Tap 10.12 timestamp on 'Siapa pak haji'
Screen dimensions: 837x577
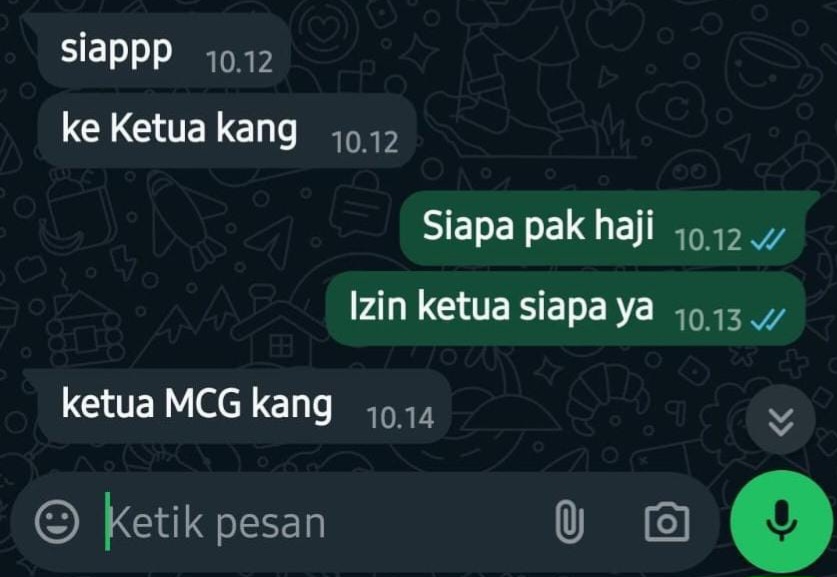pyautogui.click(x=708, y=239)
